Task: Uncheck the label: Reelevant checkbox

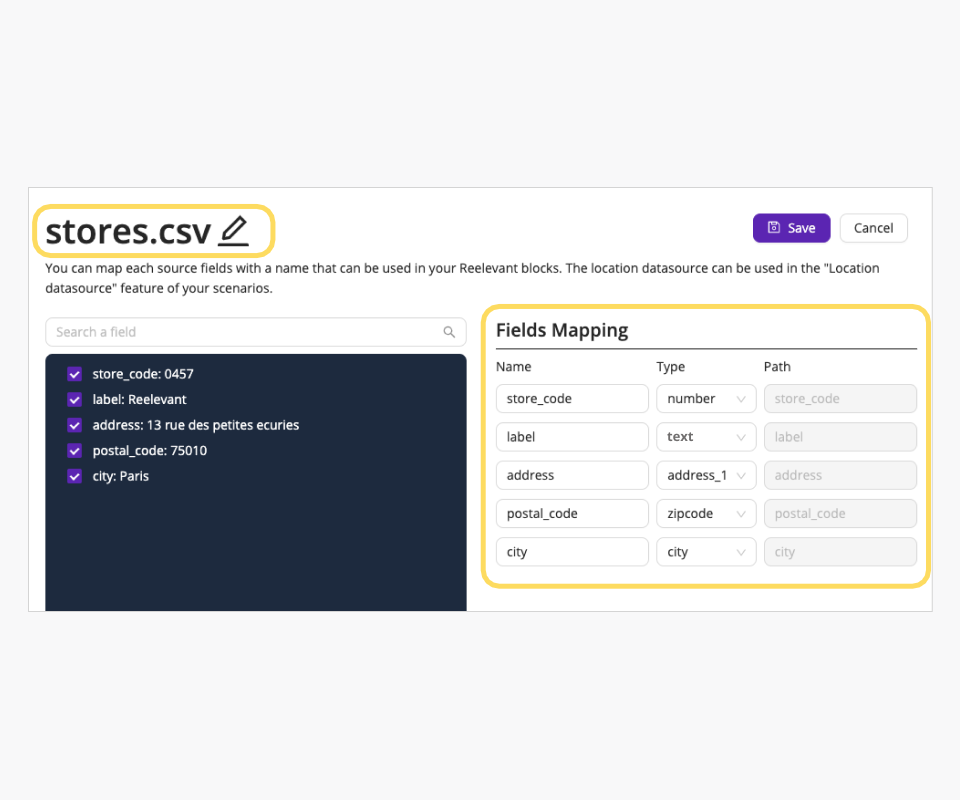Action: (x=75, y=400)
